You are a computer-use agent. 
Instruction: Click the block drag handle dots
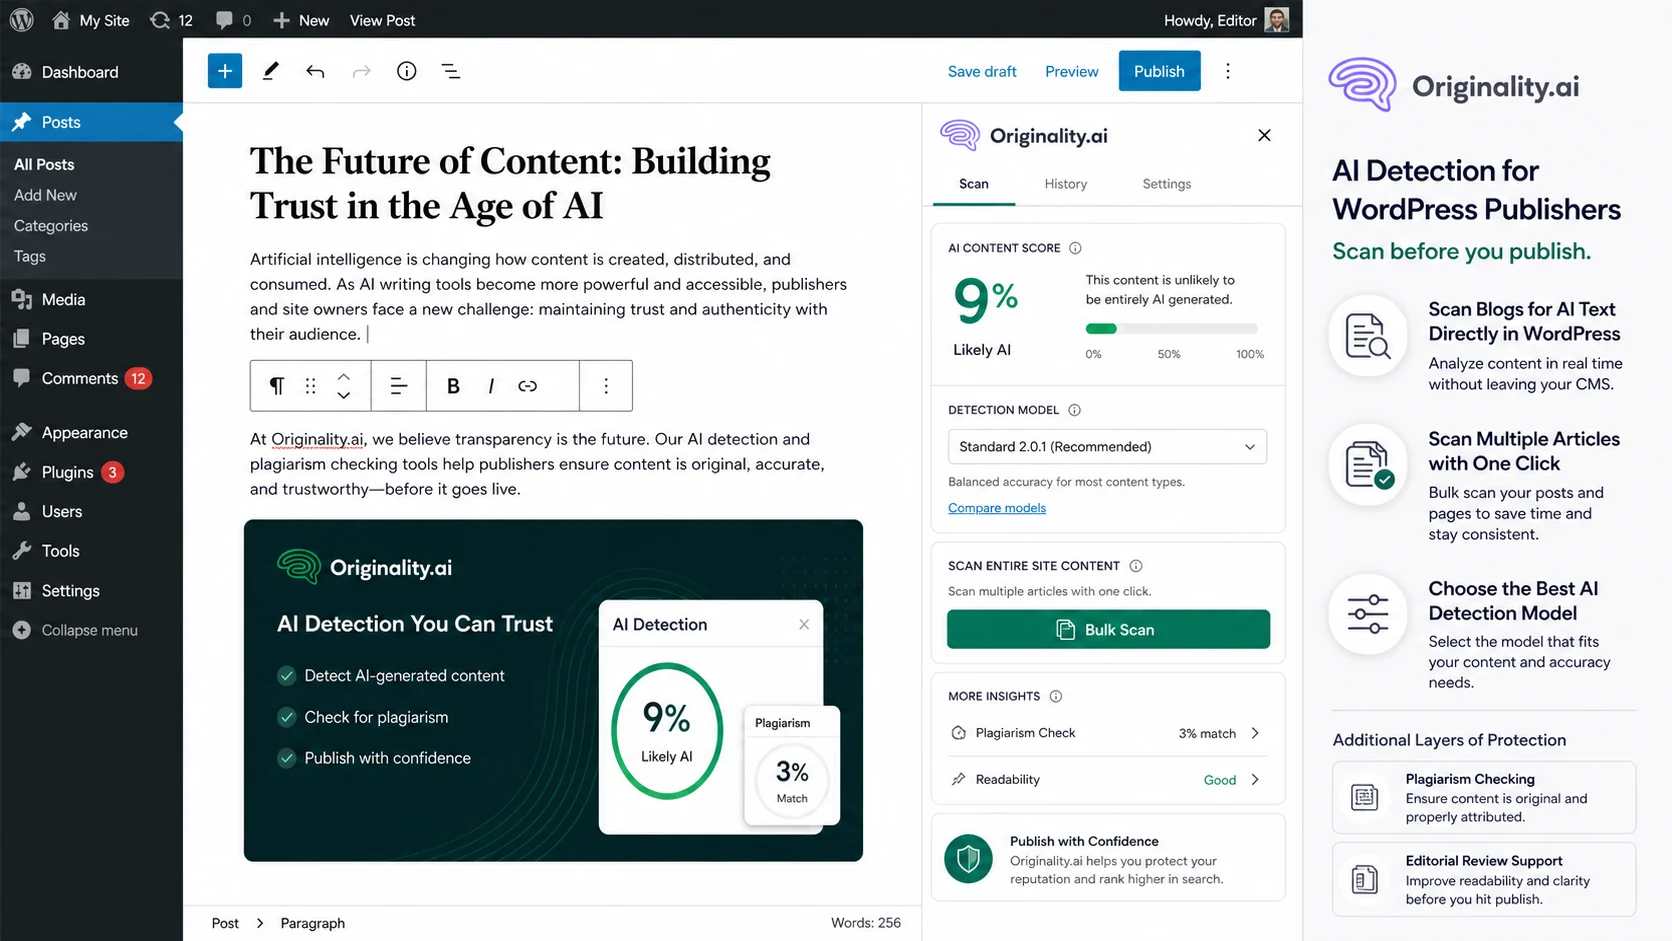[x=311, y=386]
